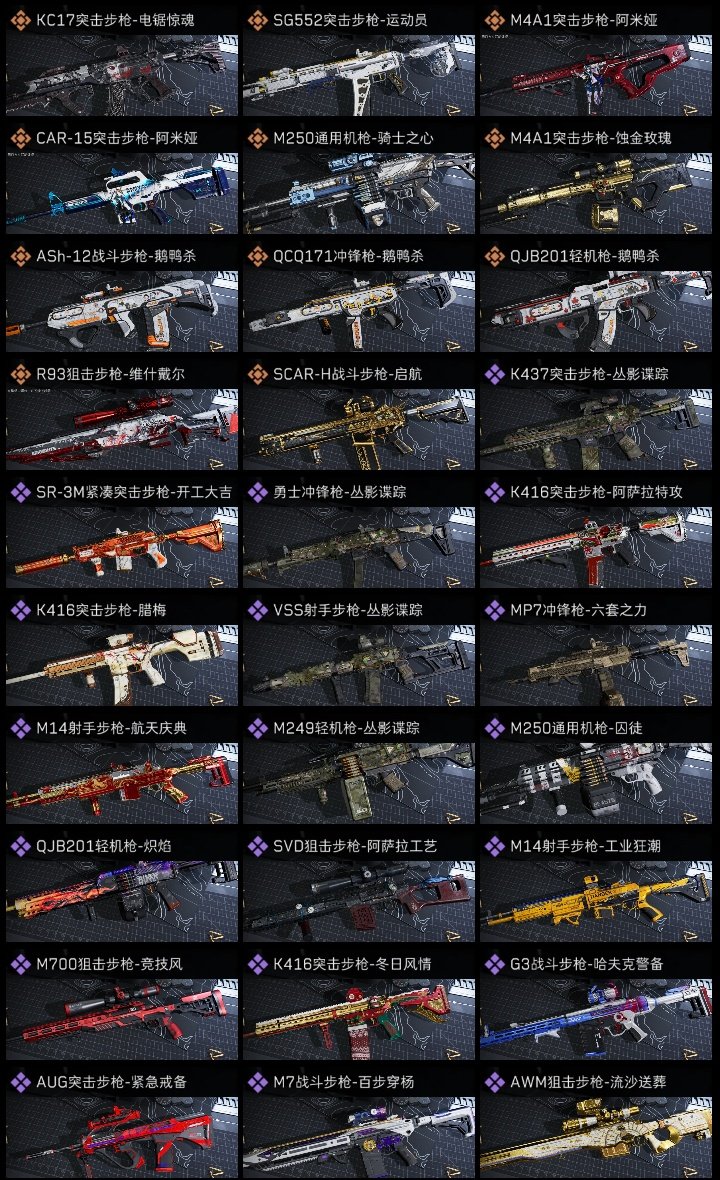Viewport: 720px width, 1180px height.
Task: Open the CAR-15突击步枪-阿米娅 skin preview
Action: pos(122,193)
